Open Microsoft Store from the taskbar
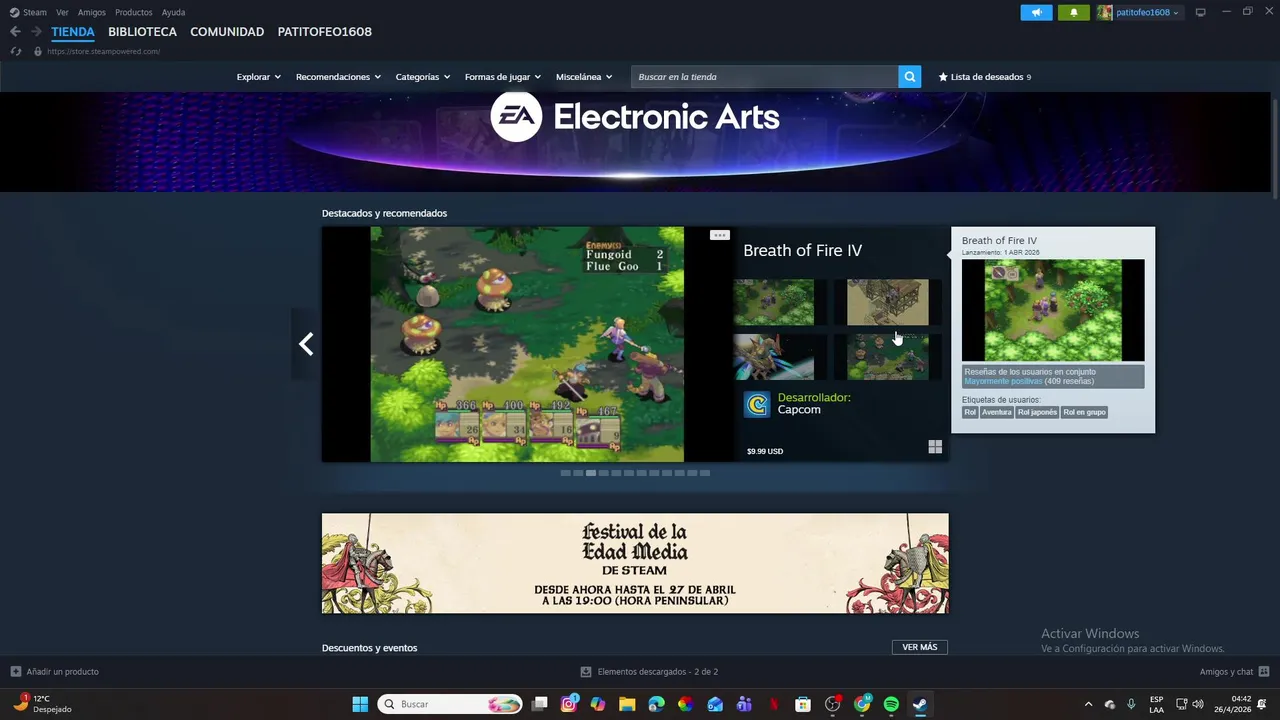1280x720 pixels. (803, 704)
